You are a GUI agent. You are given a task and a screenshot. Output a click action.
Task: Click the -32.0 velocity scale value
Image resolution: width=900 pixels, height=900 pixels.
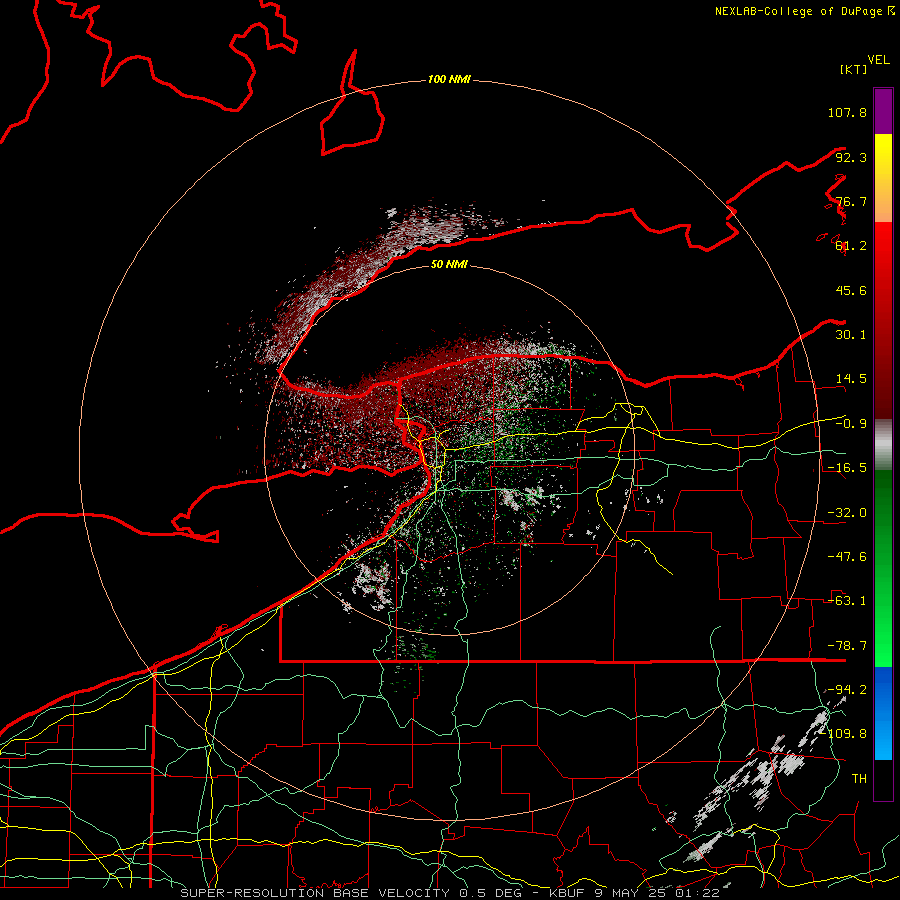[x=847, y=513]
